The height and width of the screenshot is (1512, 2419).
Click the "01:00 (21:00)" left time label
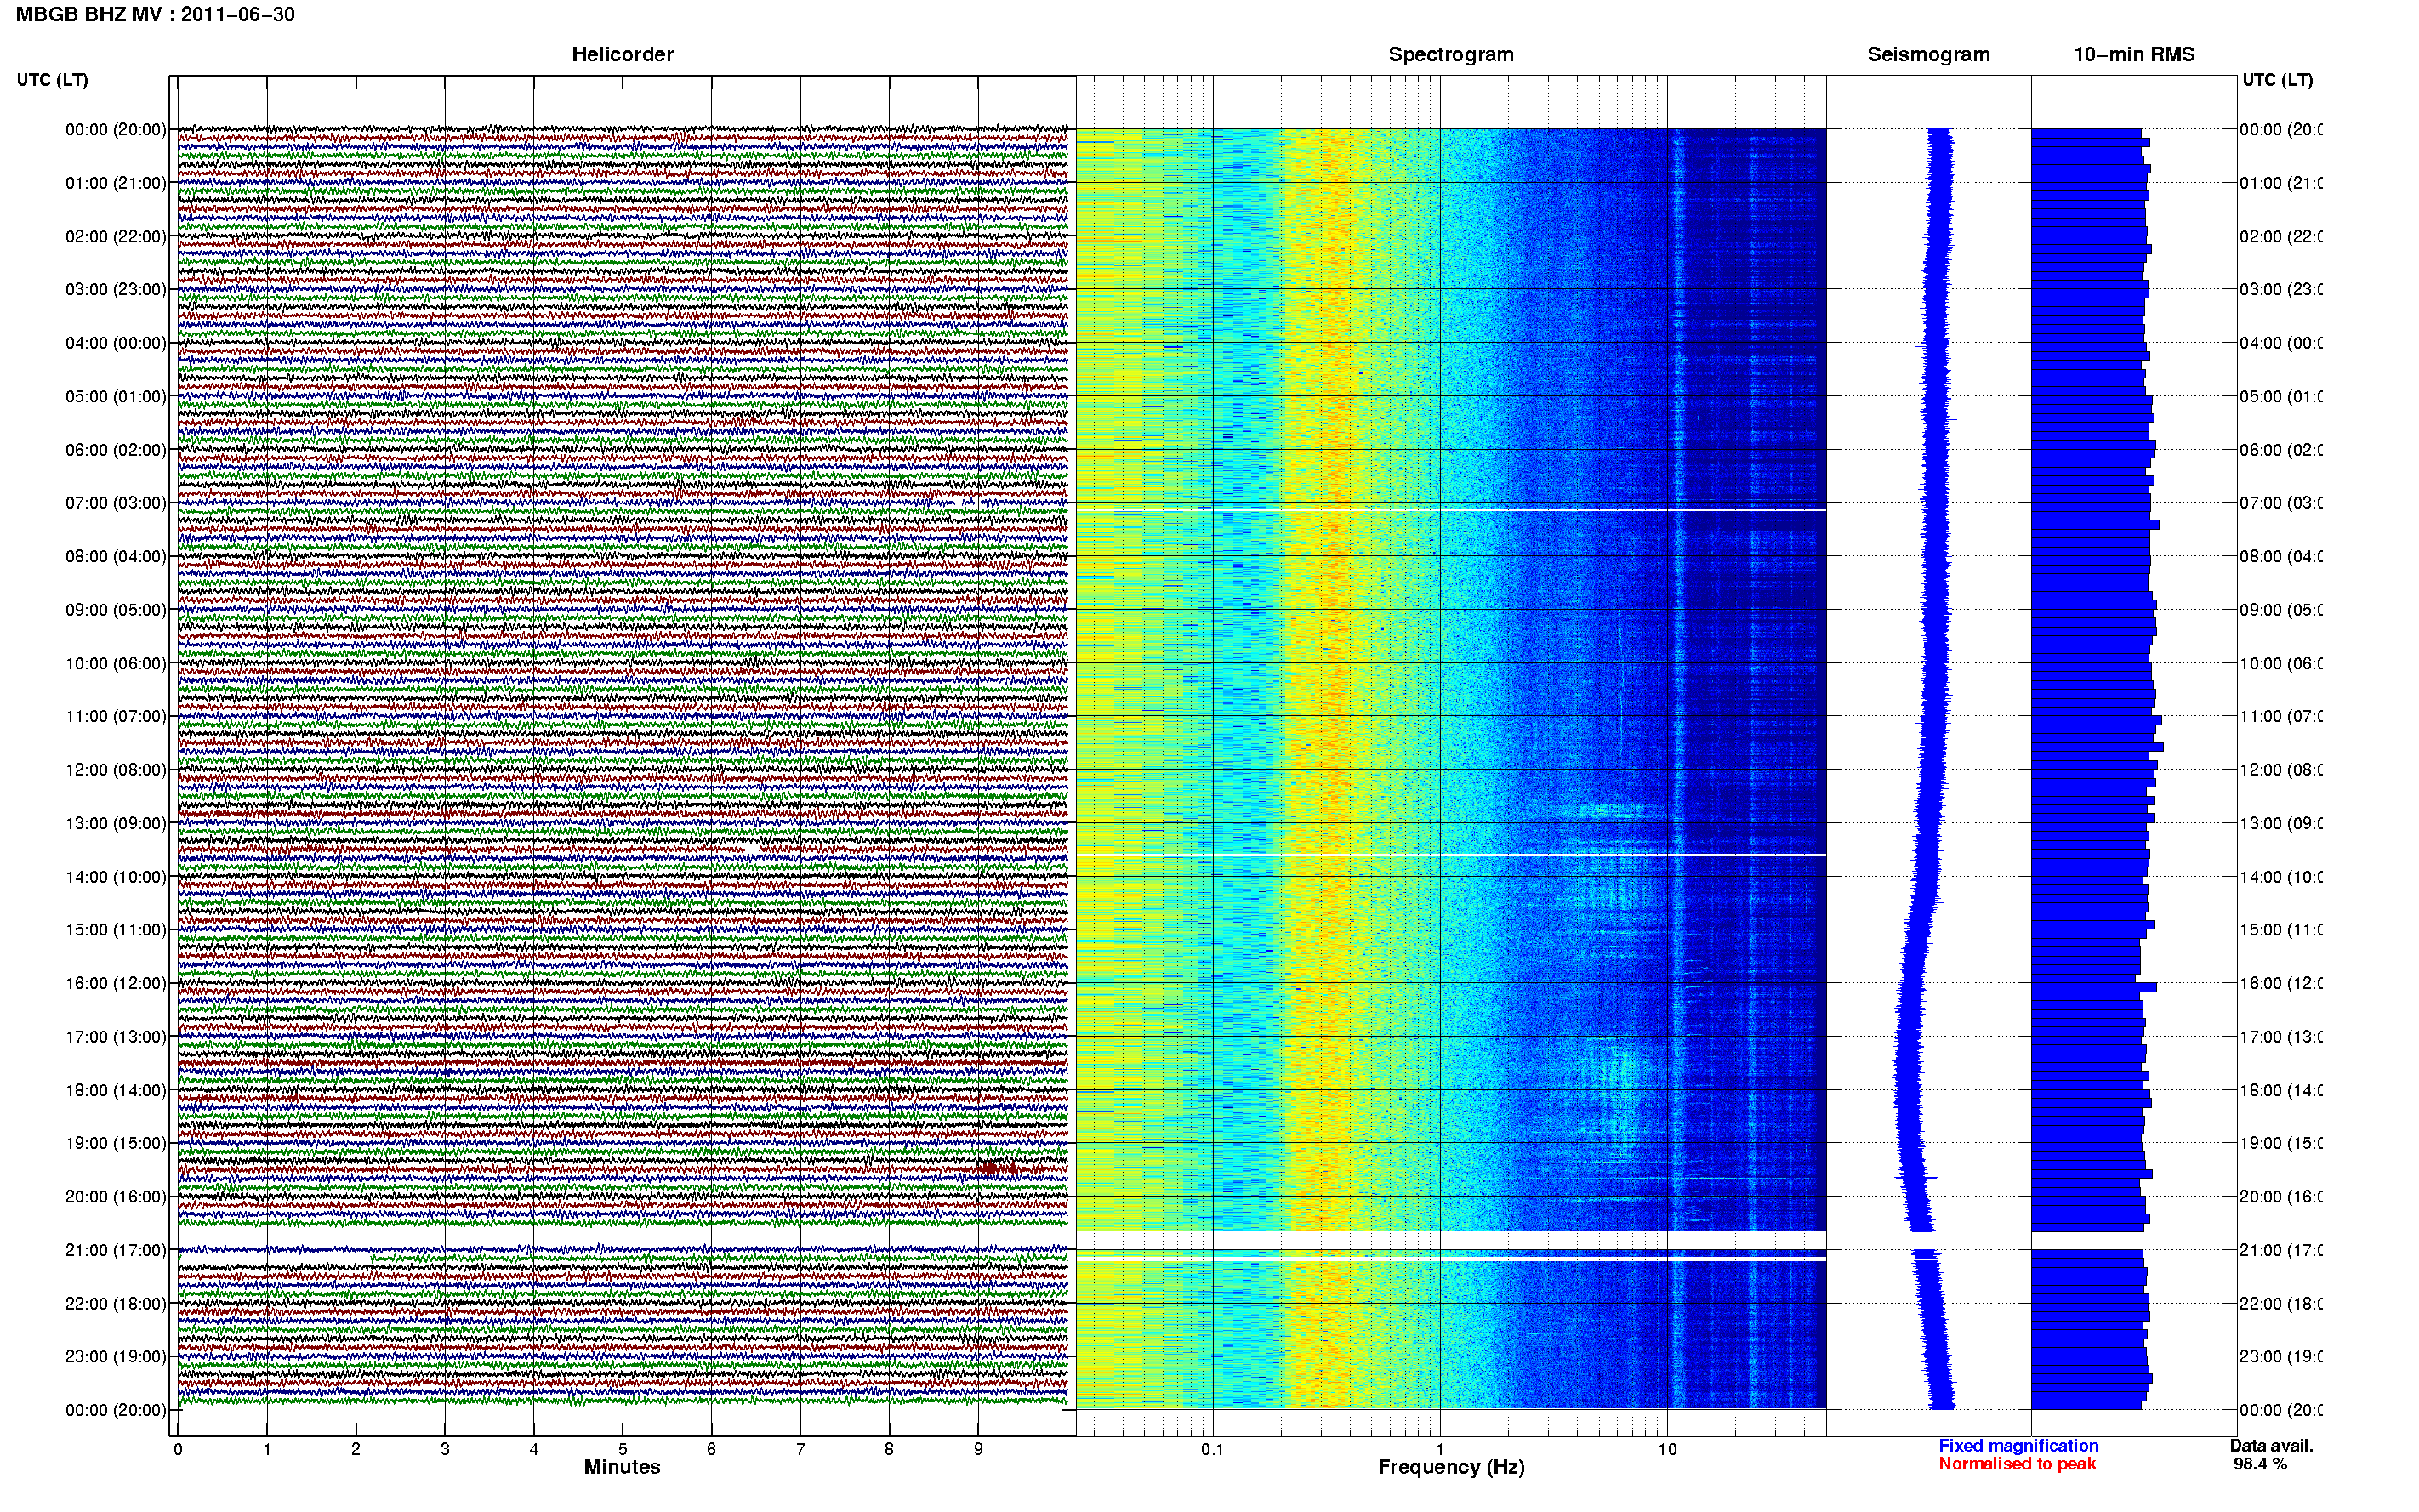coord(116,183)
